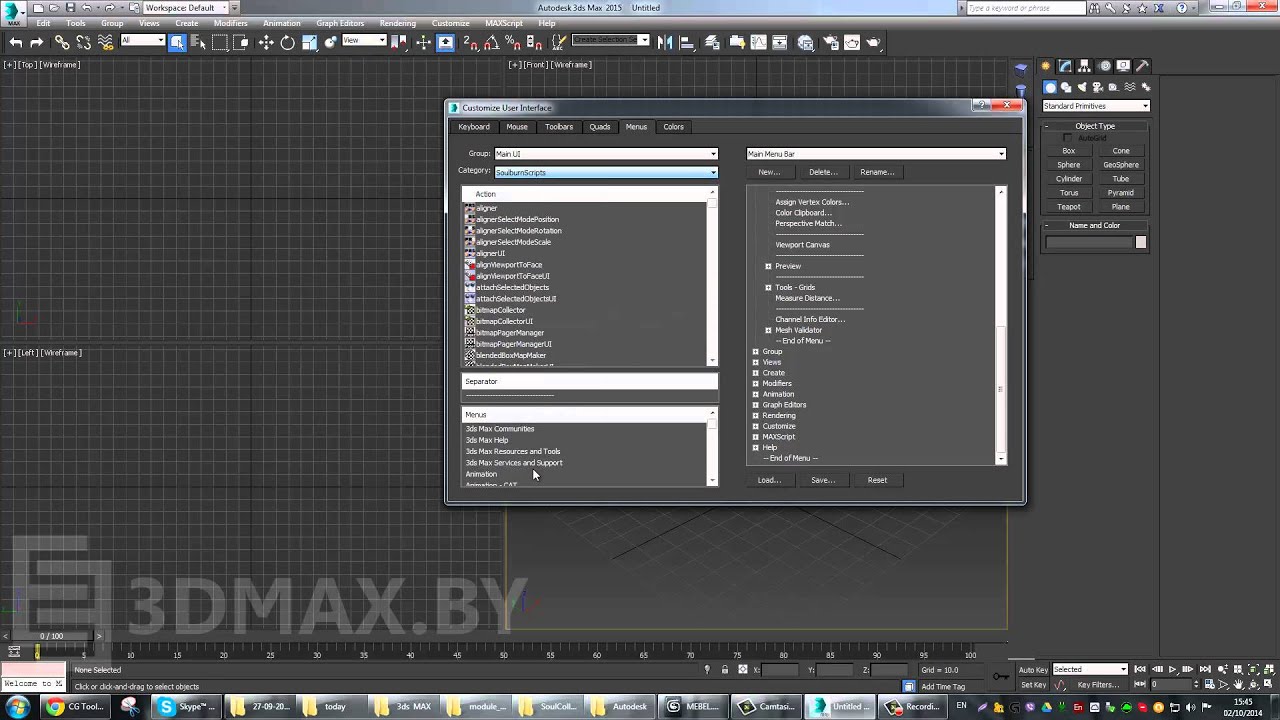
Task: Click the object name input field
Action: (1088, 243)
